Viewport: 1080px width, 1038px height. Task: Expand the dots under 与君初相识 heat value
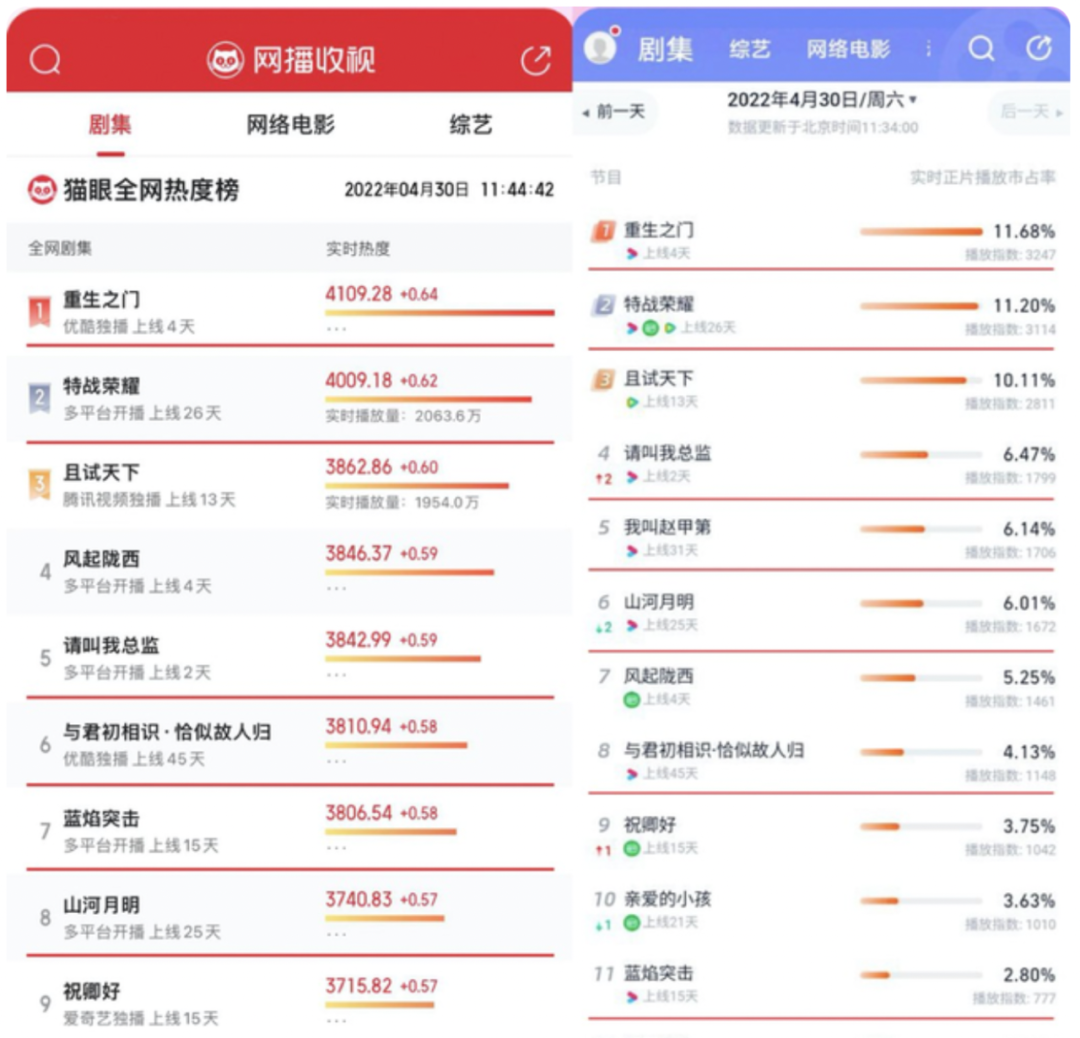pyautogui.click(x=336, y=761)
